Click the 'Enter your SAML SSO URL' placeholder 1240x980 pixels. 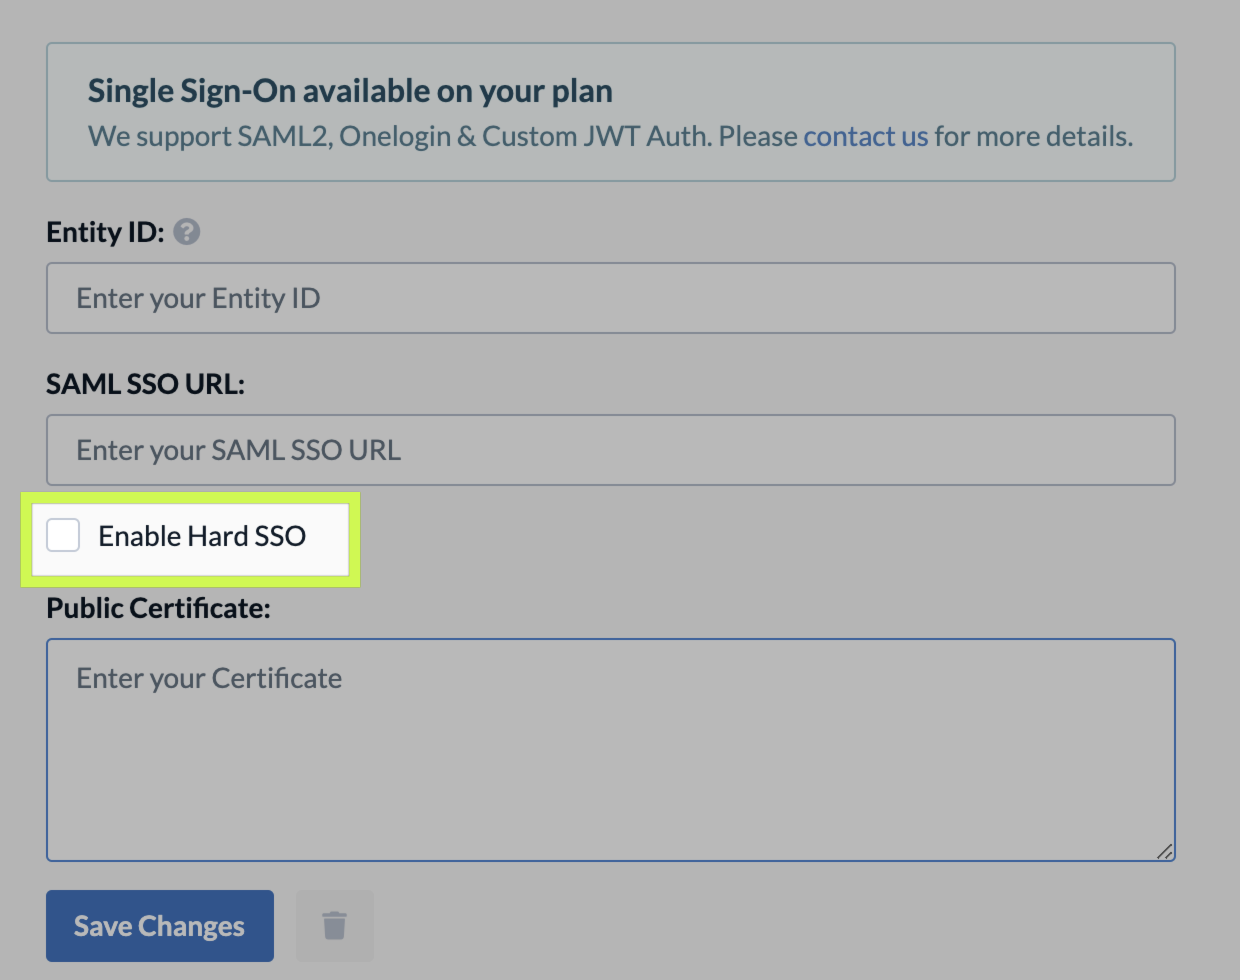click(x=238, y=450)
